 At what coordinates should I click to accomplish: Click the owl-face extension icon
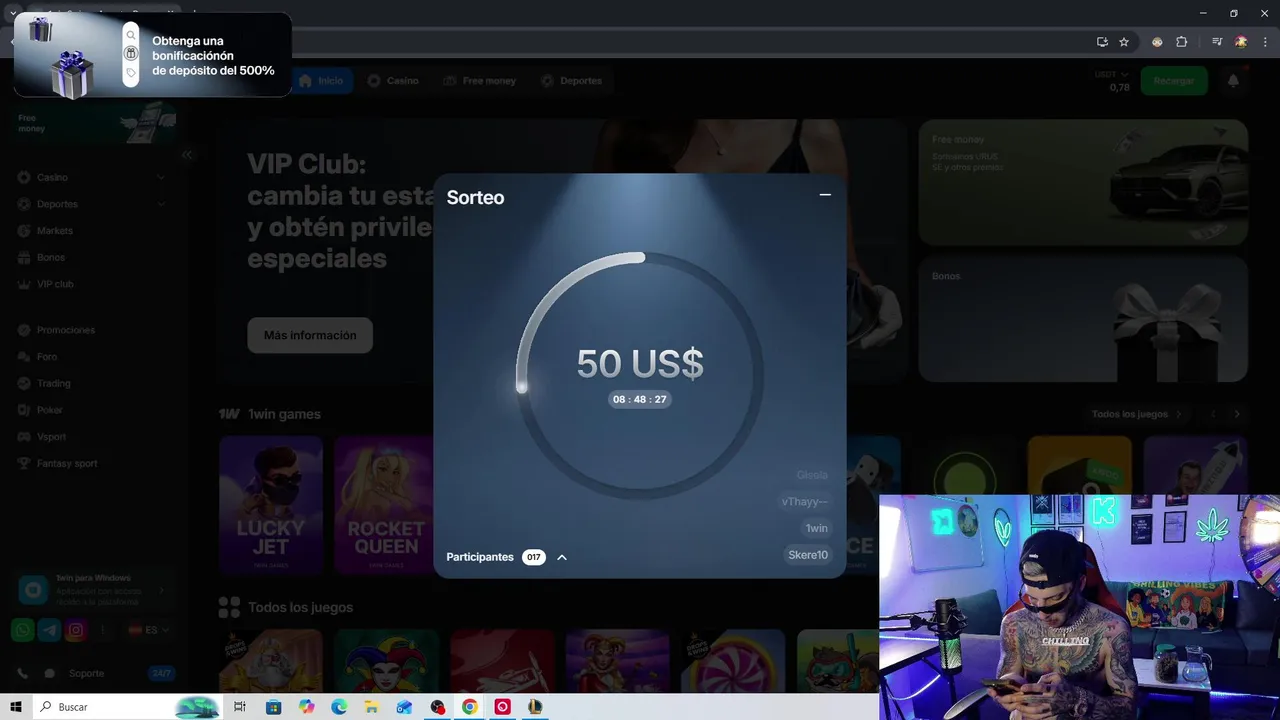coord(1157,42)
